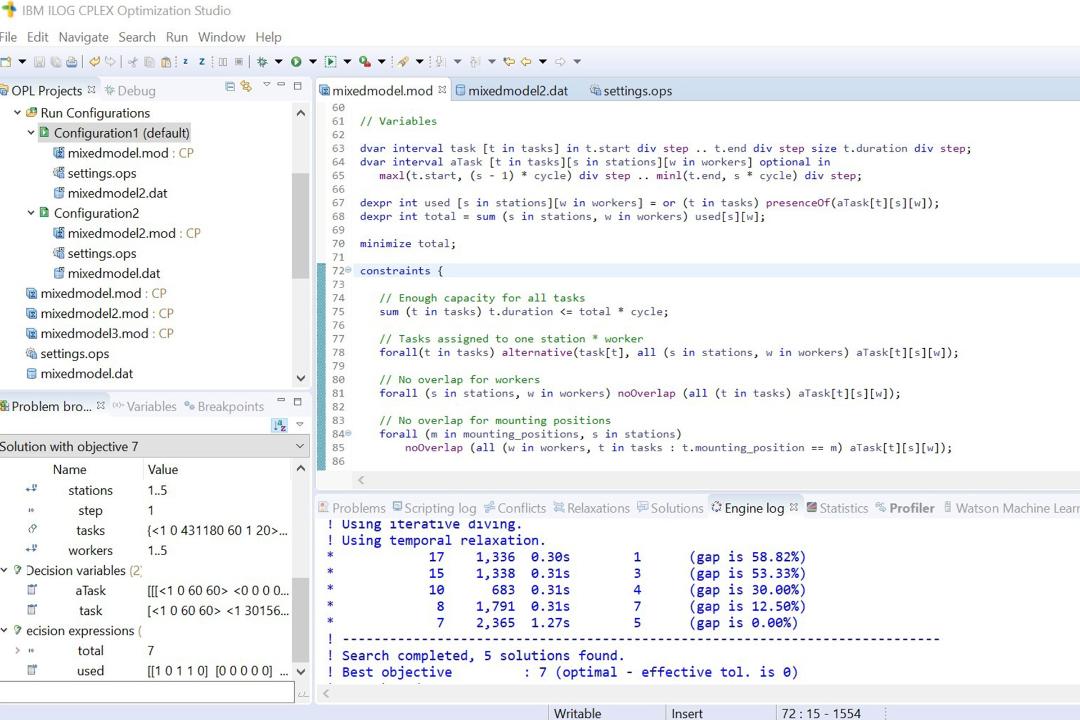1080x720 pixels.
Task: Toggle code folding at constraints line 72
Action: (348, 270)
